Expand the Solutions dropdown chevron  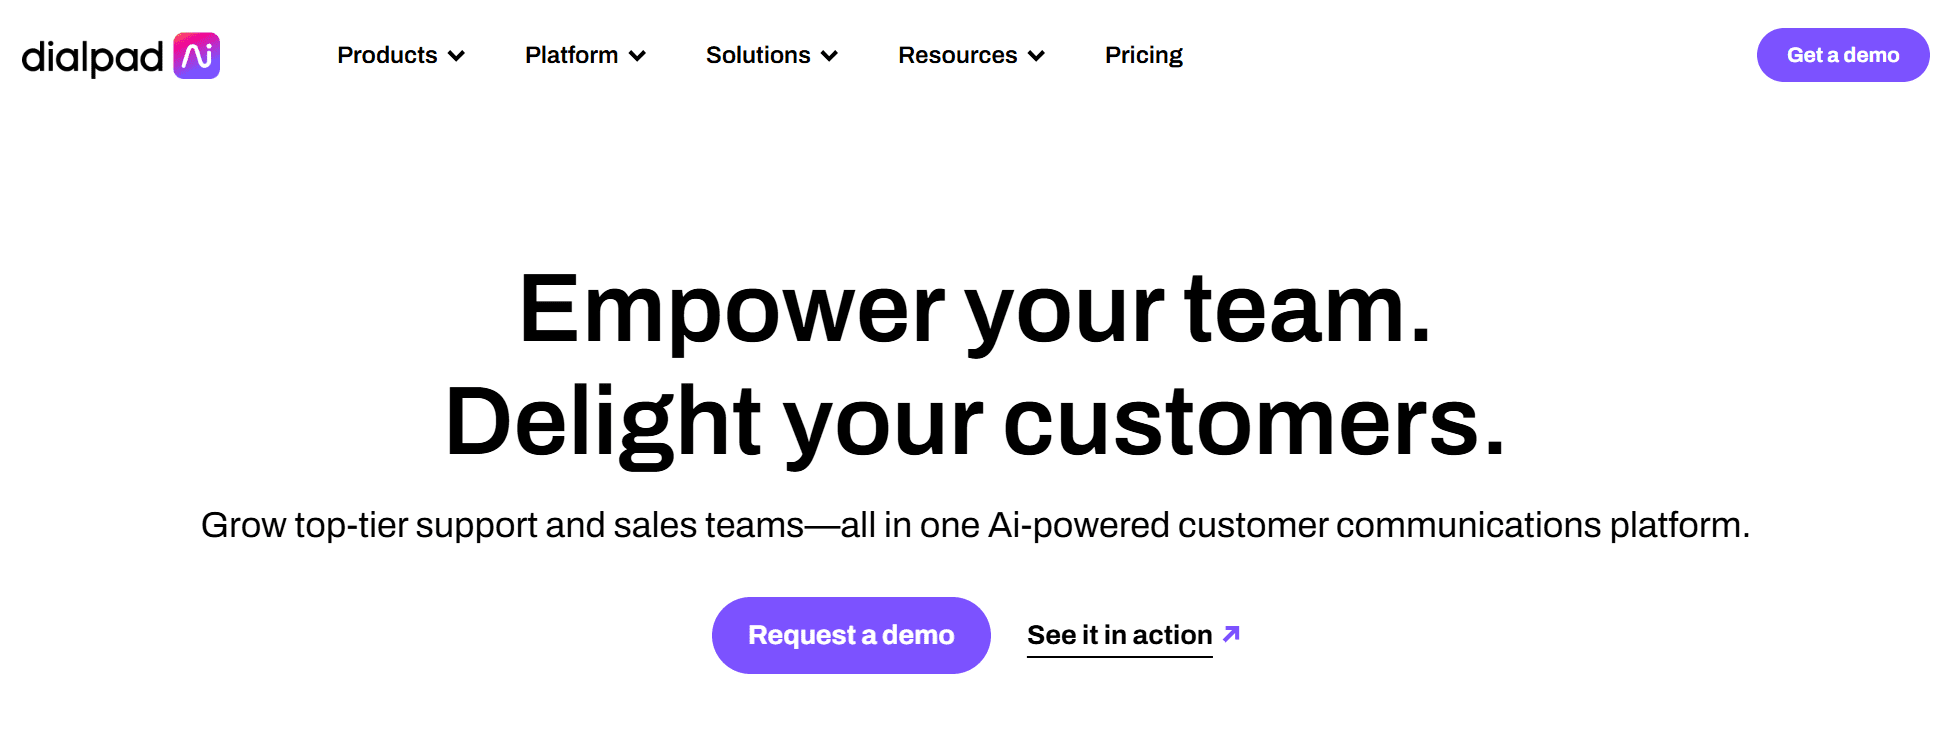coord(829,56)
